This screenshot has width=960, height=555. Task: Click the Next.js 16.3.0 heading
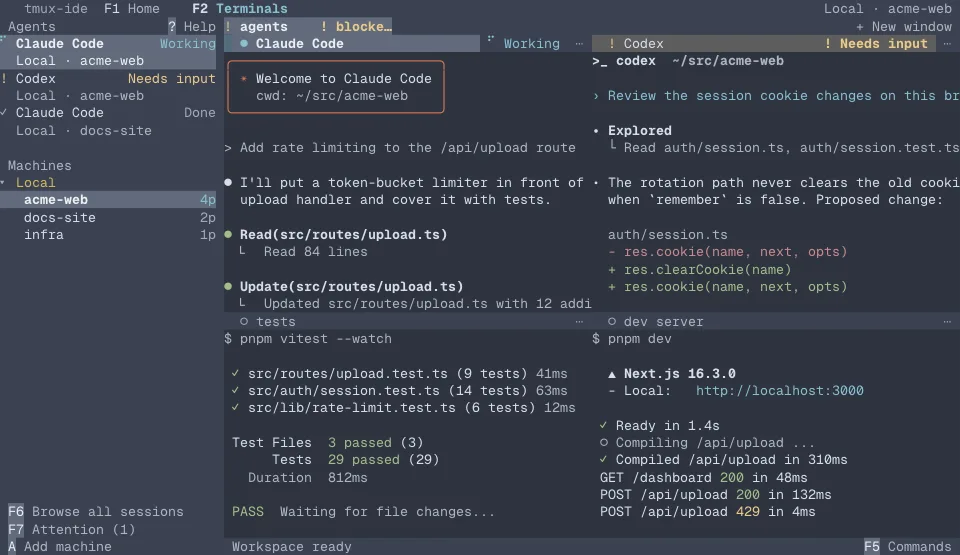pos(679,374)
